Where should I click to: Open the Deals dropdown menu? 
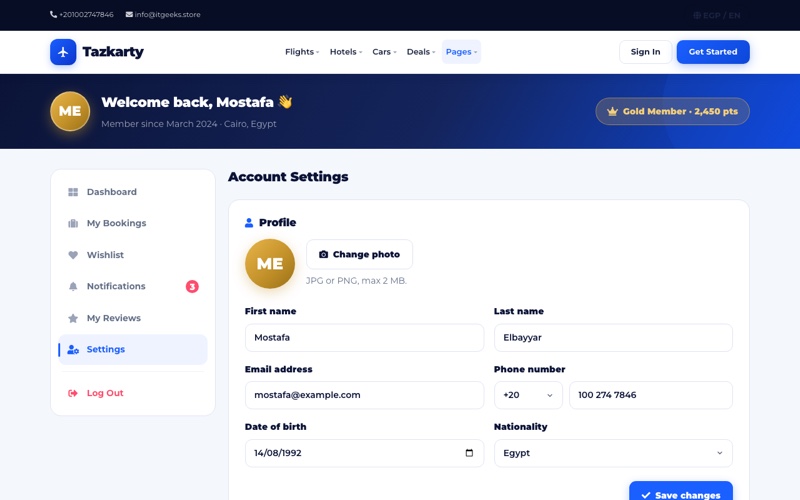421,52
